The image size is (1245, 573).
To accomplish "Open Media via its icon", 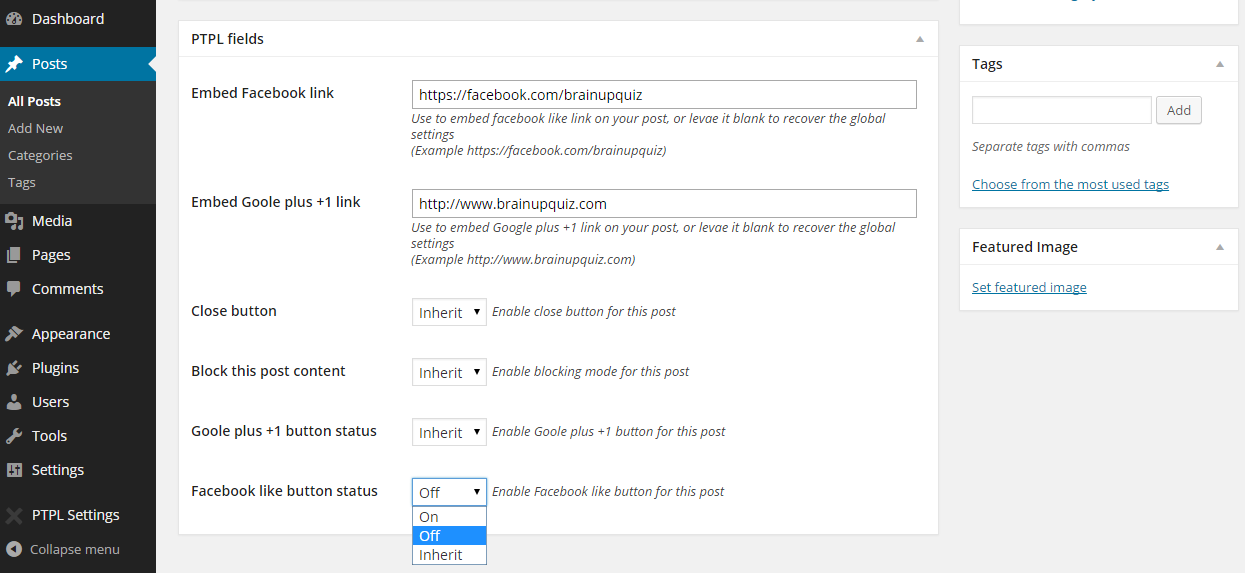I will click(14, 221).
